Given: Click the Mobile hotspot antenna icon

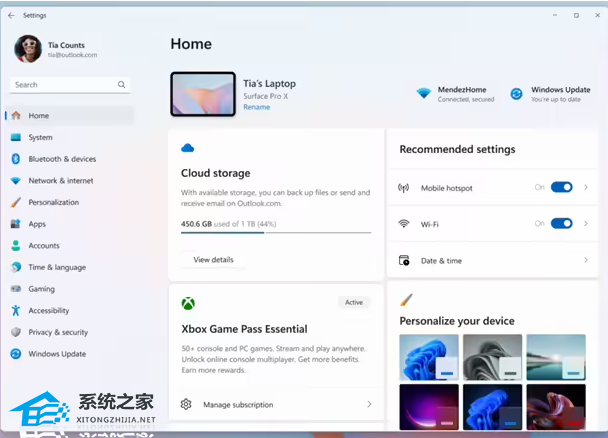Looking at the screenshot, I should pos(404,188).
